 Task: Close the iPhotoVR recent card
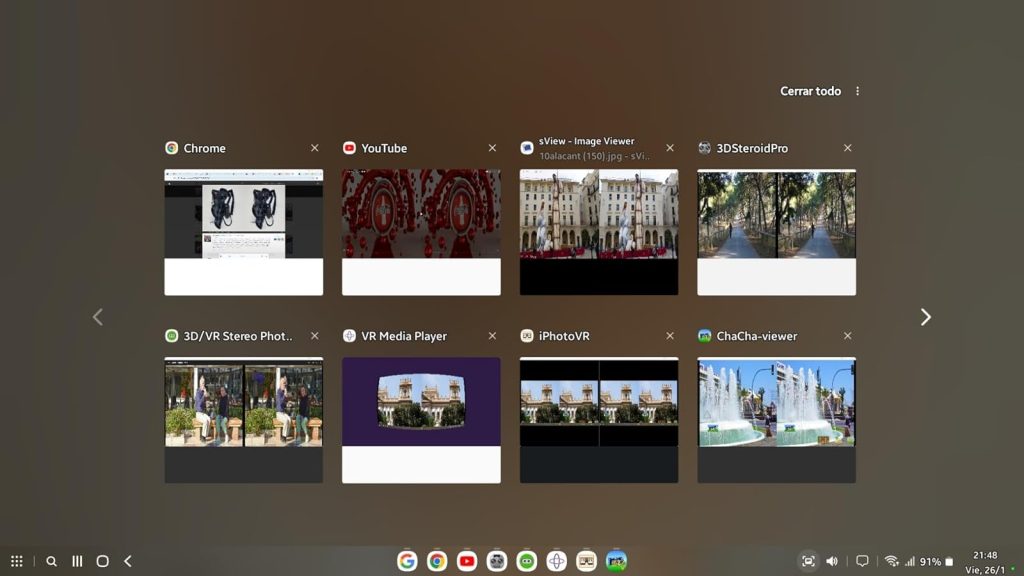pos(670,336)
